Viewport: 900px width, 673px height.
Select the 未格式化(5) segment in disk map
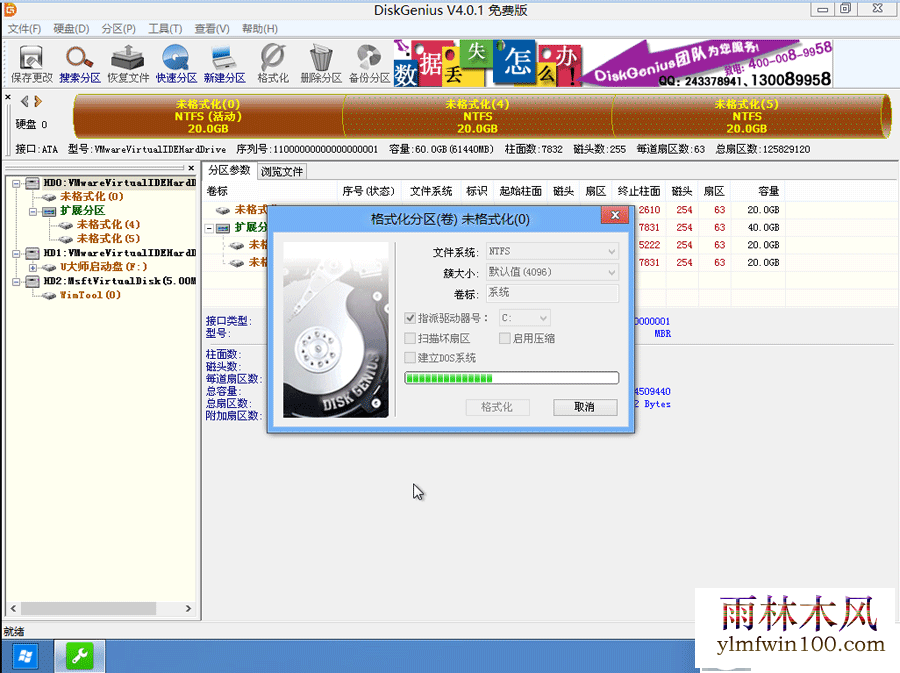(x=747, y=116)
